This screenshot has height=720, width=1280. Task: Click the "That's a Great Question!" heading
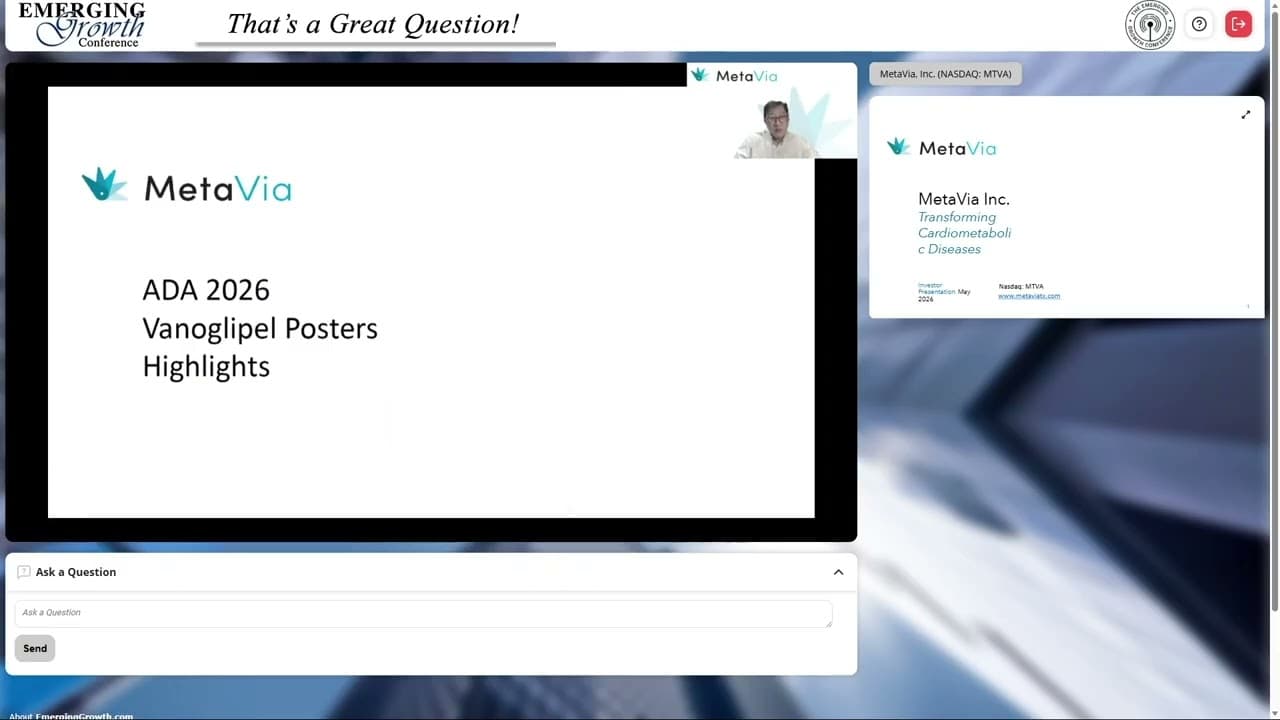[373, 24]
